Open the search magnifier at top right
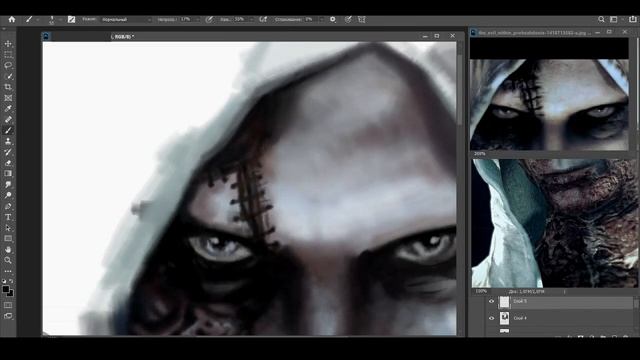This screenshot has width=640, height=360. coord(601,19)
